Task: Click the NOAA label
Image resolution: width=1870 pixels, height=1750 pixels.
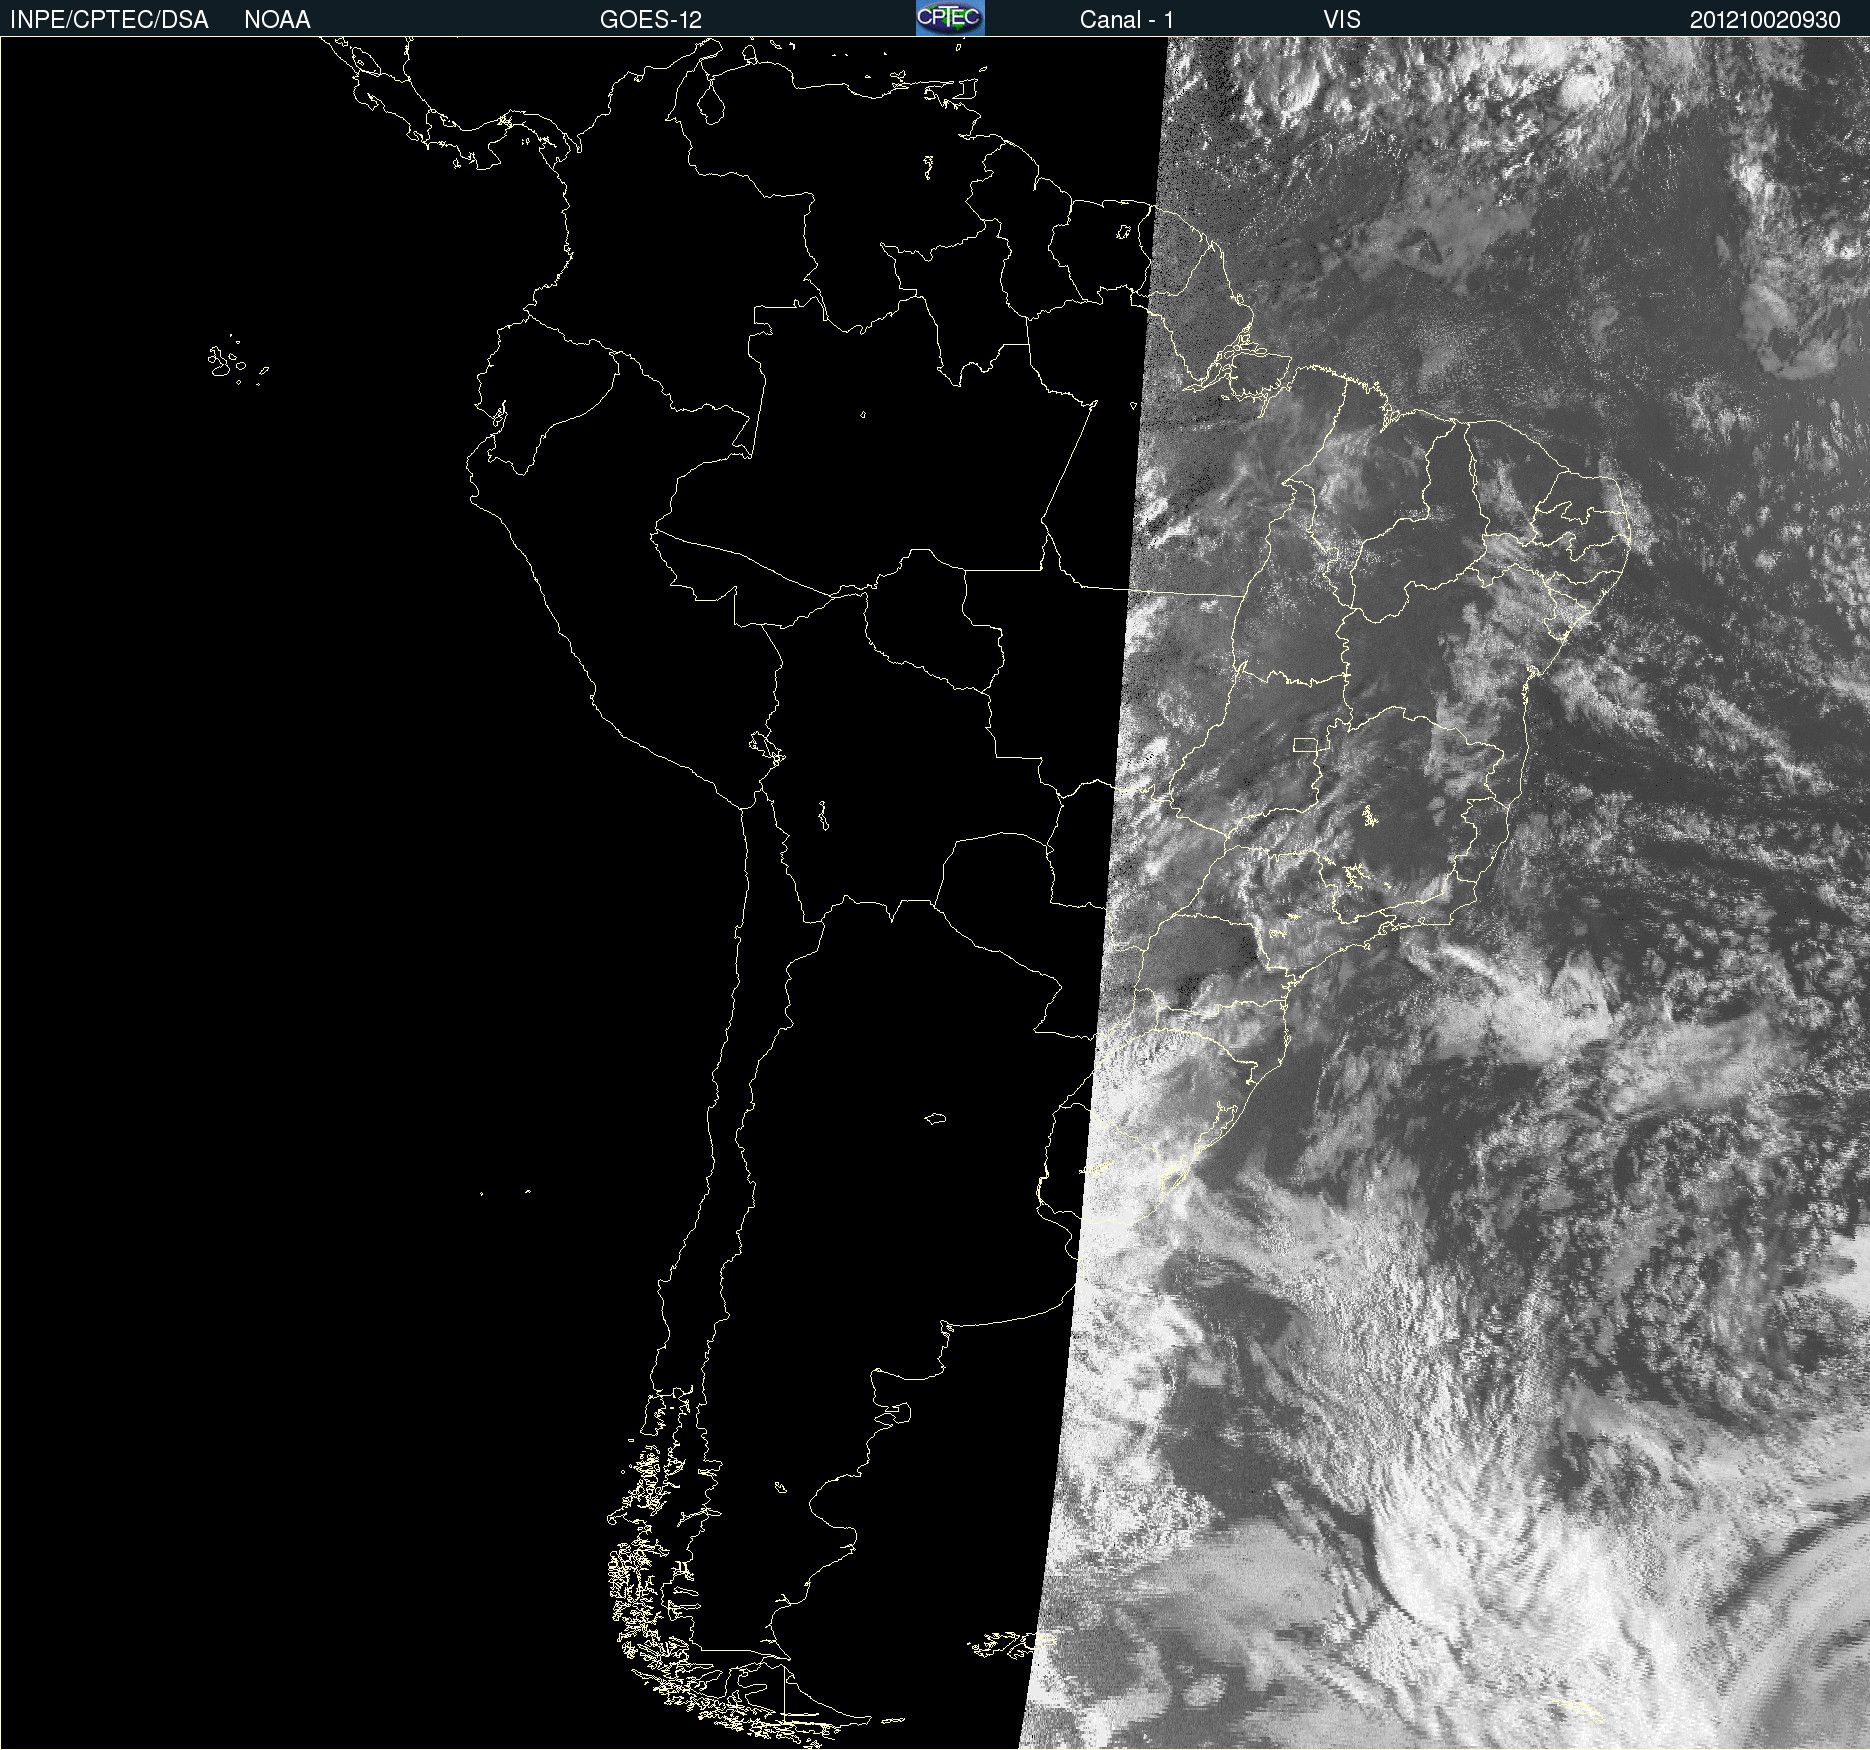Action: click(277, 20)
